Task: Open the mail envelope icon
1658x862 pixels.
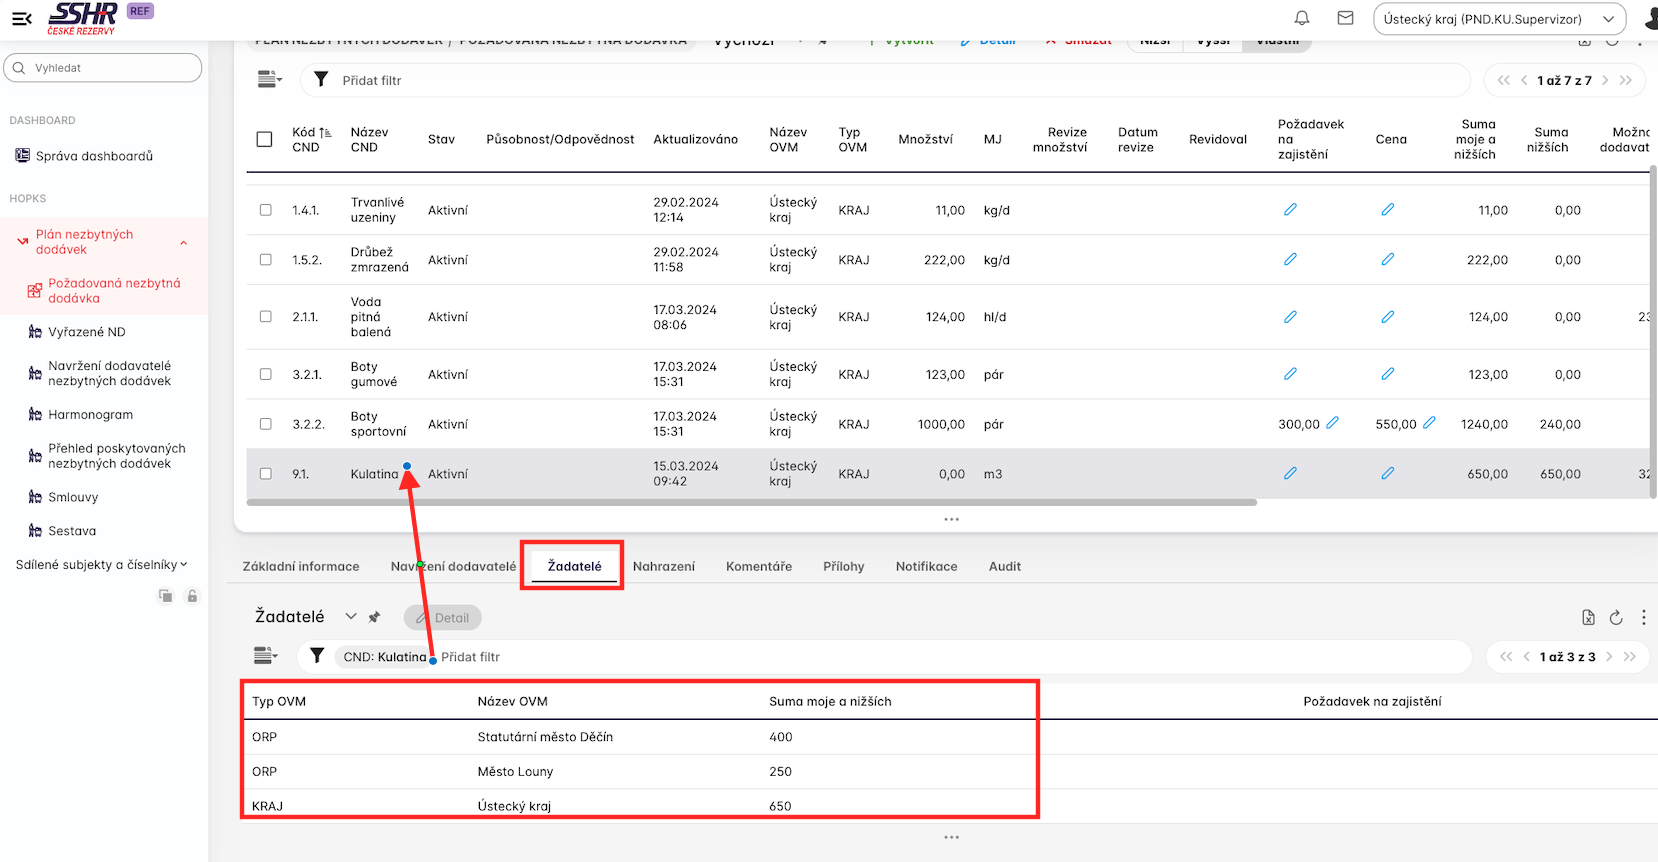Action: coord(1345,18)
